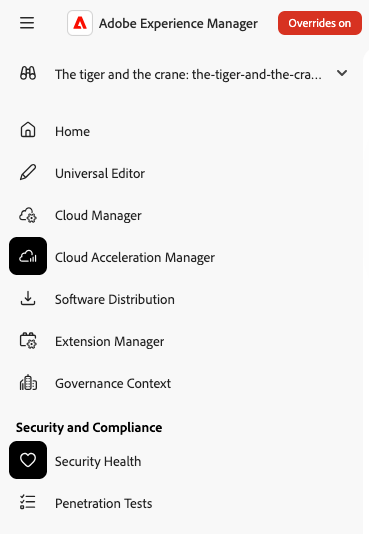This screenshot has height=534, width=369.
Task: Go to Home
Action: tap(73, 131)
